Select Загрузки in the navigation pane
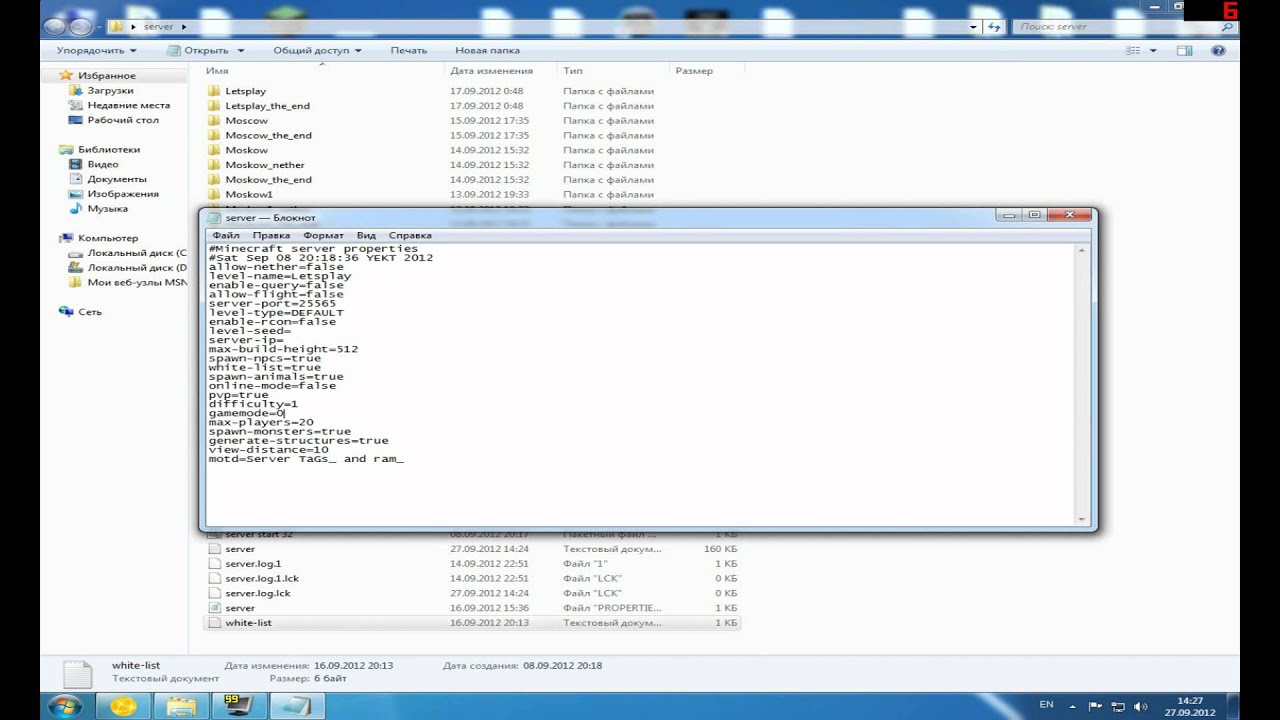 coord(109,90)
